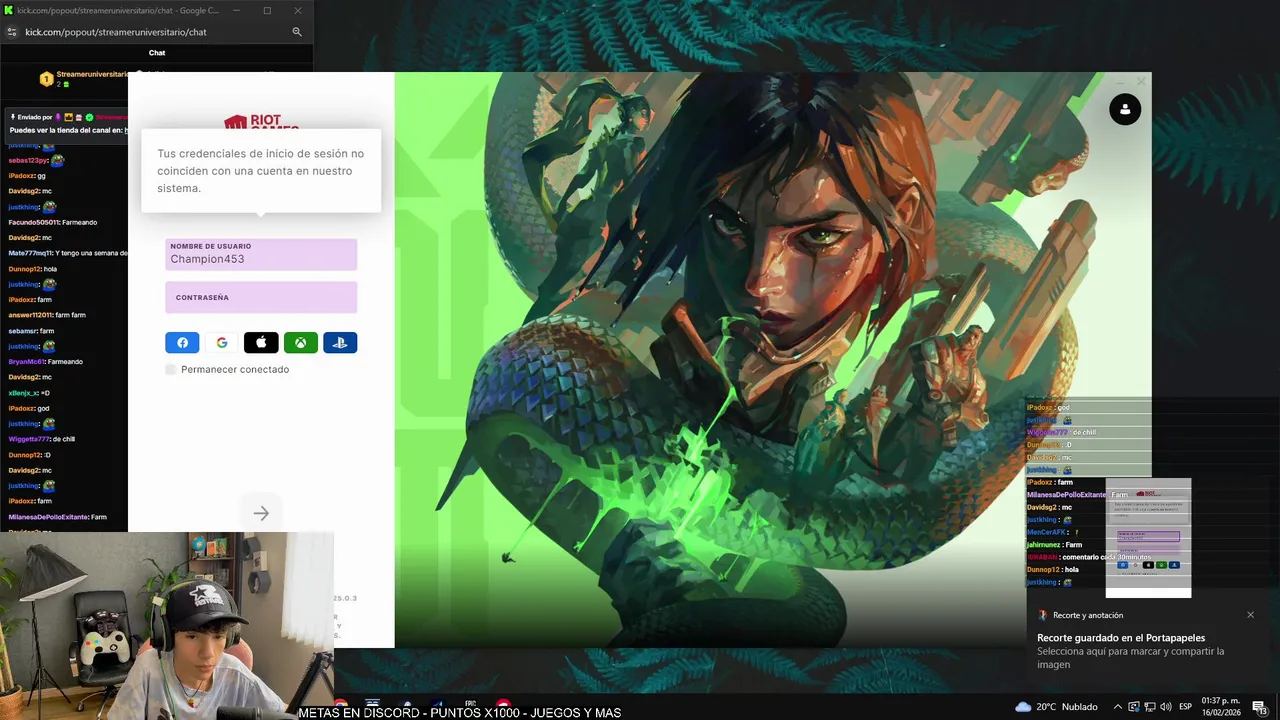
Task: Switch the ESP input language
Action: 1186,707
